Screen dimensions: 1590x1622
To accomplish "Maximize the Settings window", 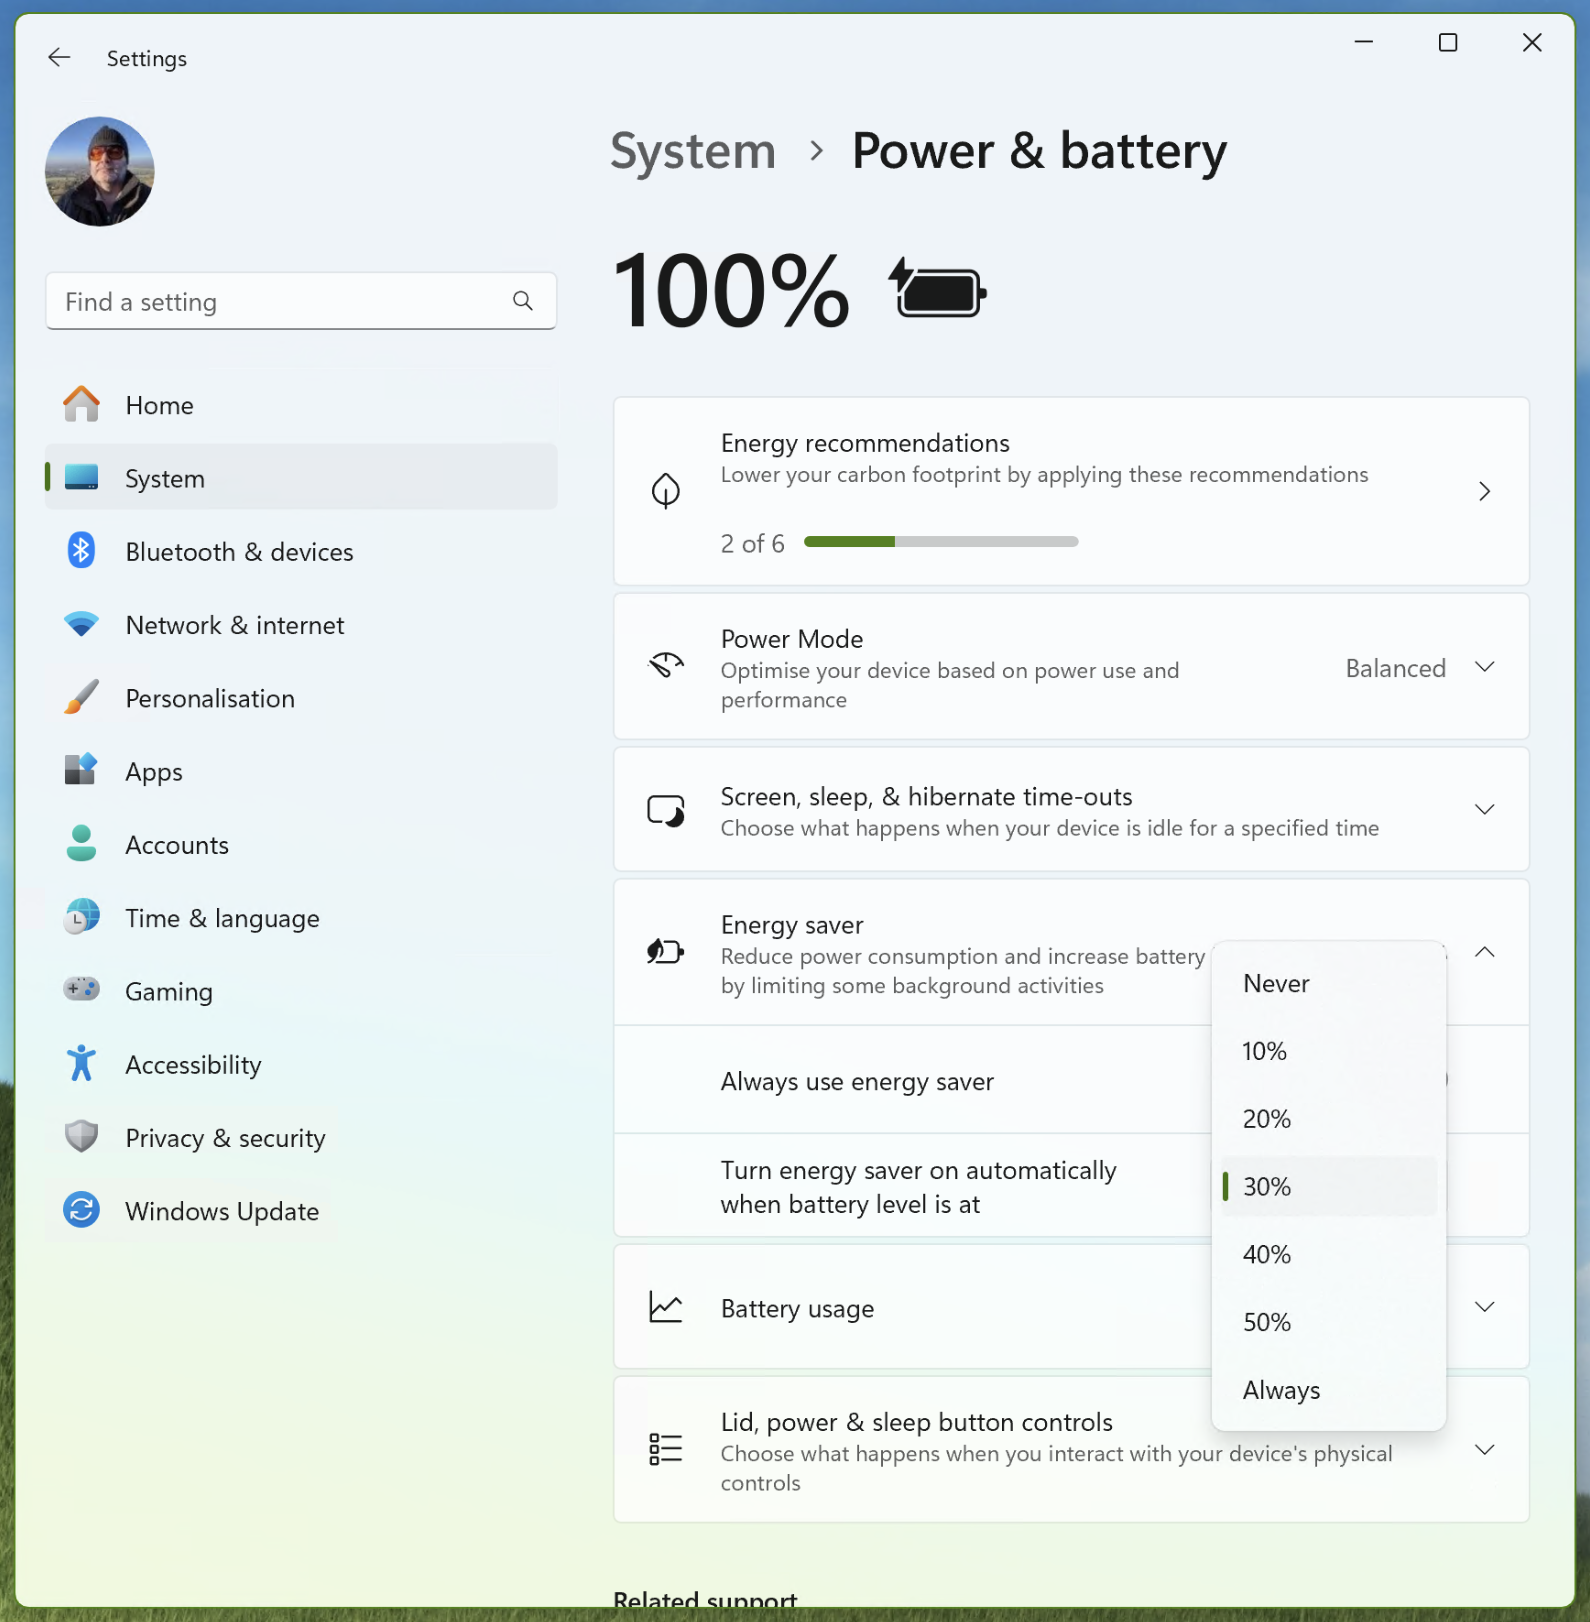I will click(1448, 42).
